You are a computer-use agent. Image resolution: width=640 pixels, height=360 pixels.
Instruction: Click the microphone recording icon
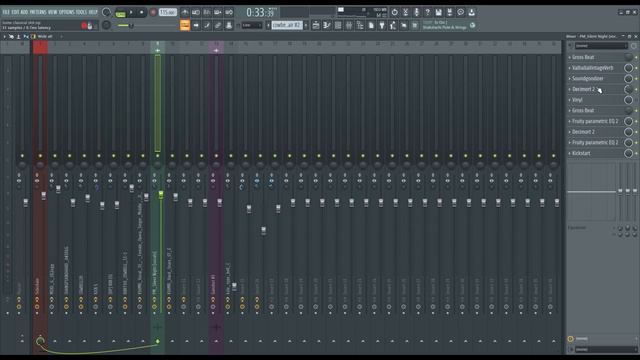click(416, 13)
